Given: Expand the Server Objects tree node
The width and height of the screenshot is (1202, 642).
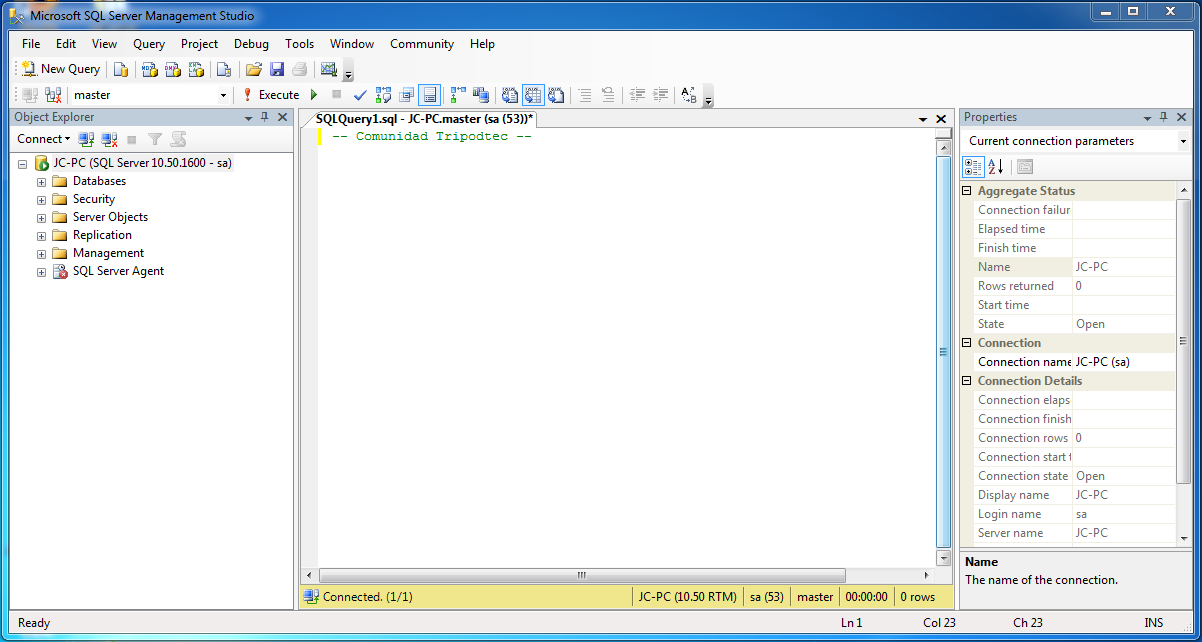Looking at the screenshot, I should point(42,218).
